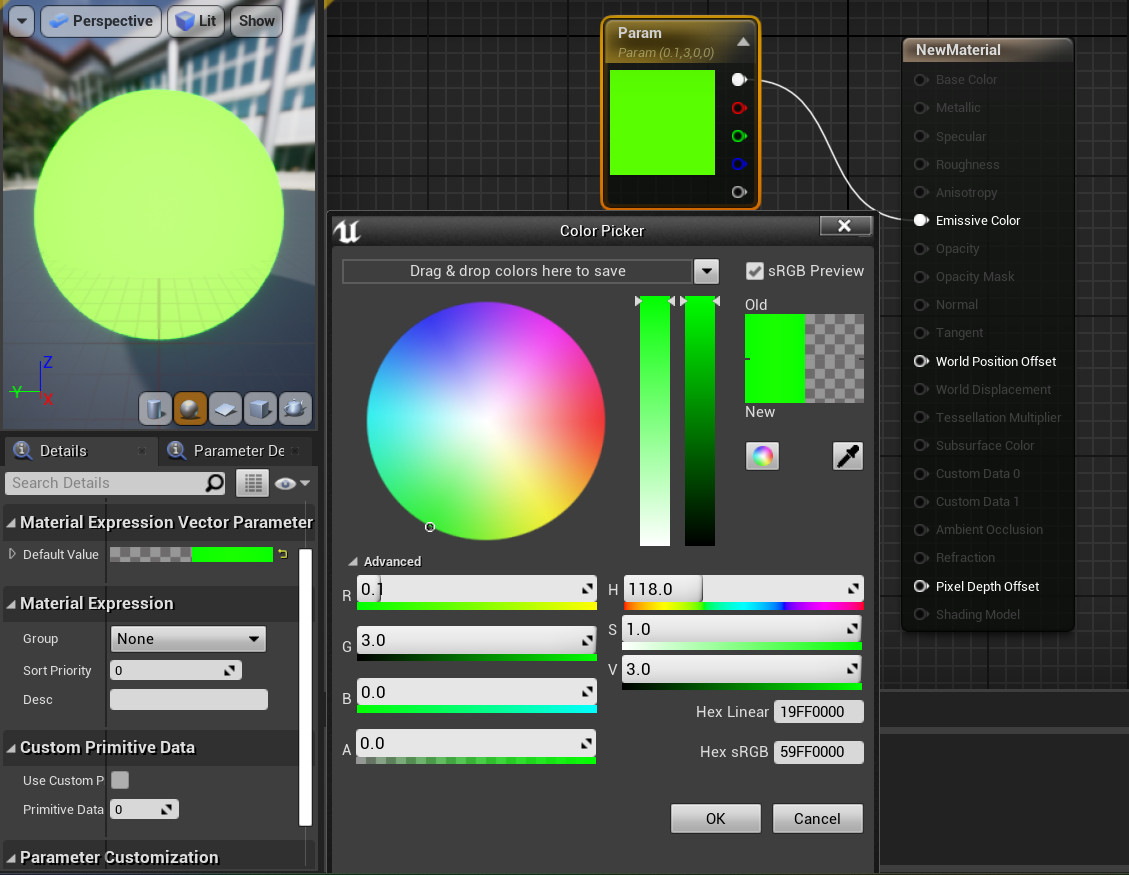The height and width of the screenshot is (875, 1129).
Task: Select the plane preview shape
Action: click(225, 408)
